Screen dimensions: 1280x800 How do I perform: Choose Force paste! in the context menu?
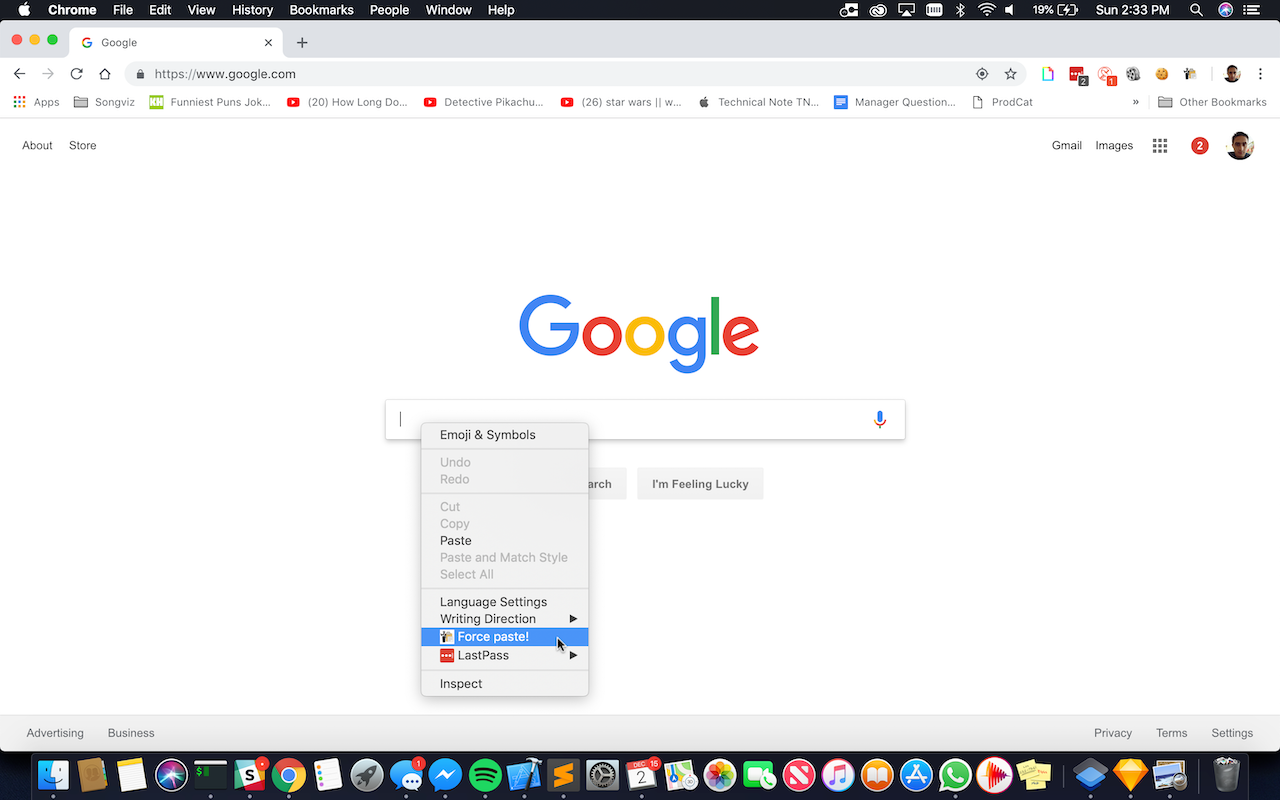click(505, 637)
